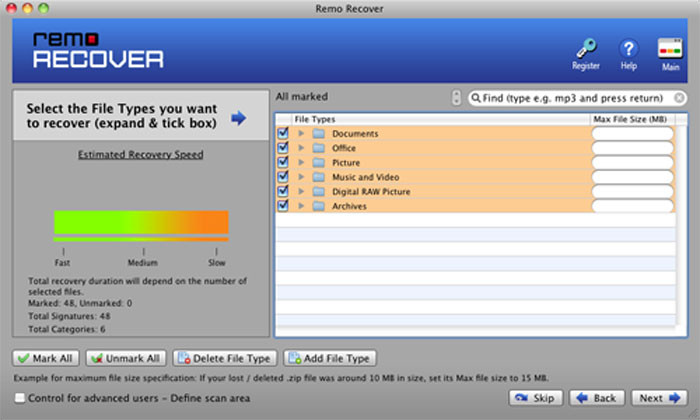Click the Max File Size (MB) column header
Viewport: 700px width, 420px height.
(633, 119)
